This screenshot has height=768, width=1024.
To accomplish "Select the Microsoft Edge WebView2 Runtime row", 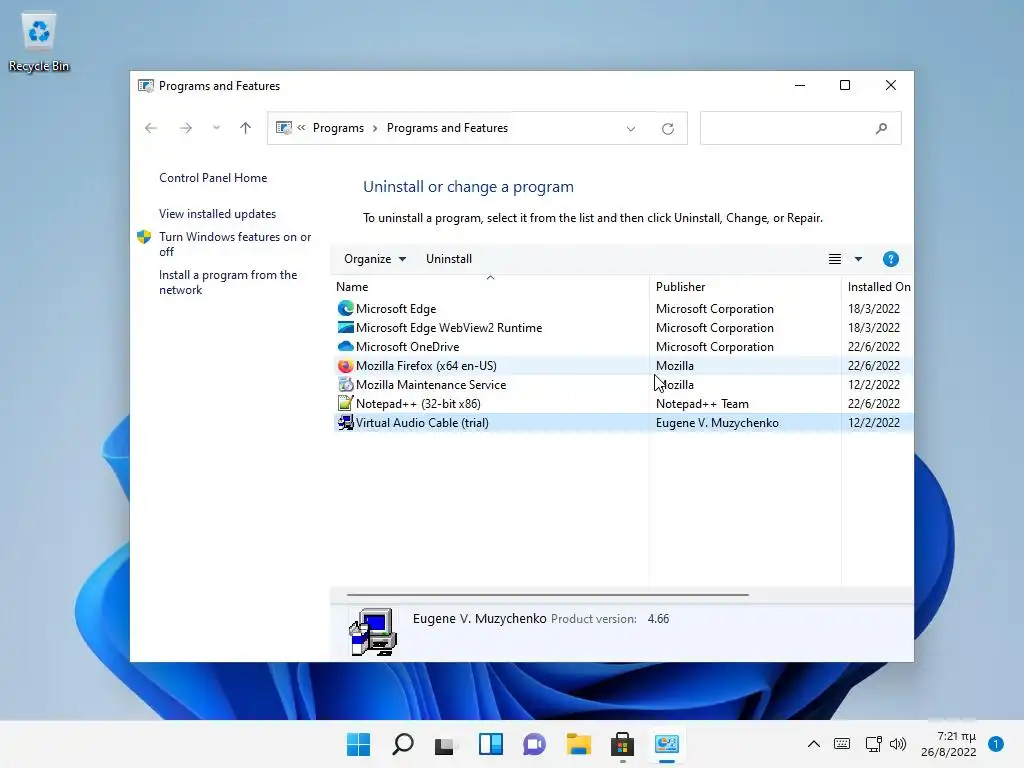I will pyautogui.click(x=623, y=327).
